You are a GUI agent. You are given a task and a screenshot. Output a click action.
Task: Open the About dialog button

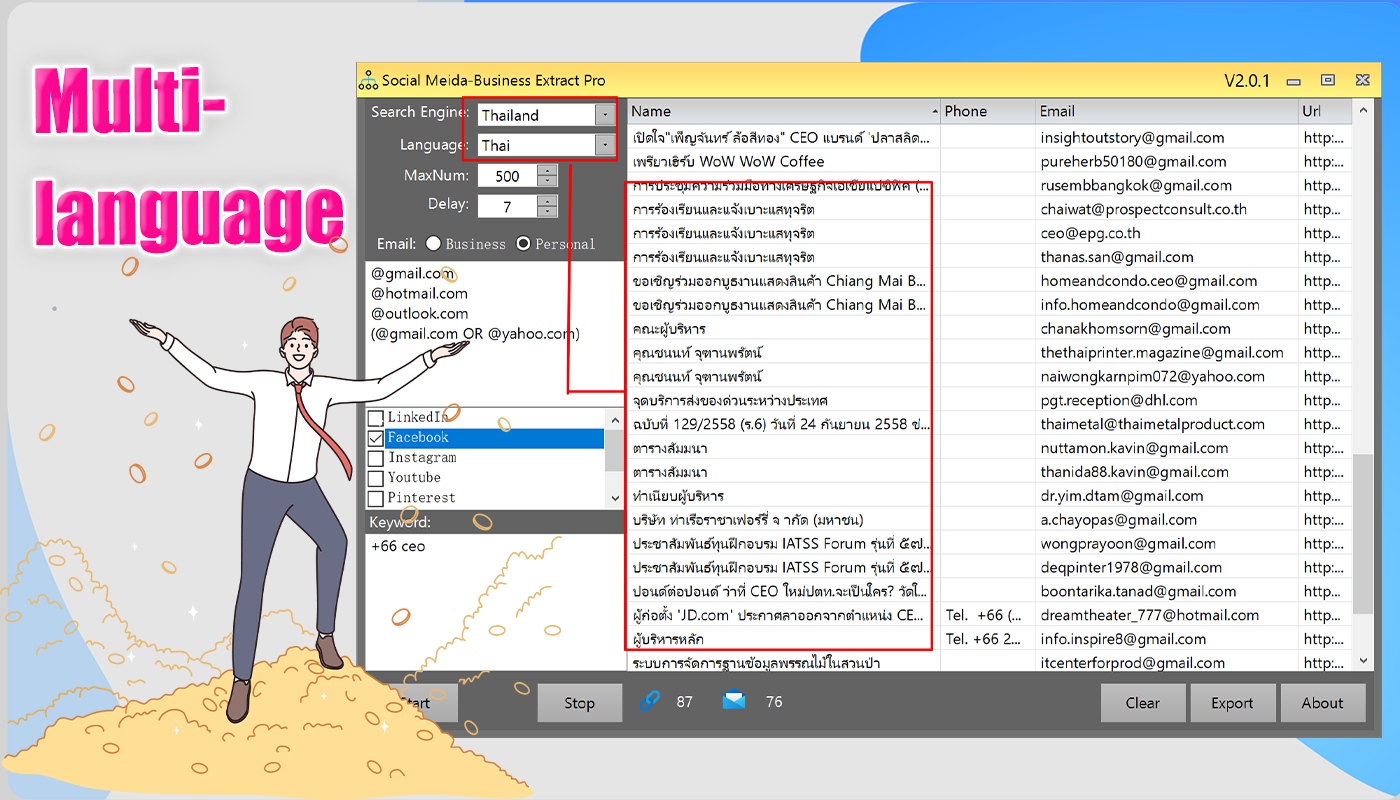coord(1322,703)
